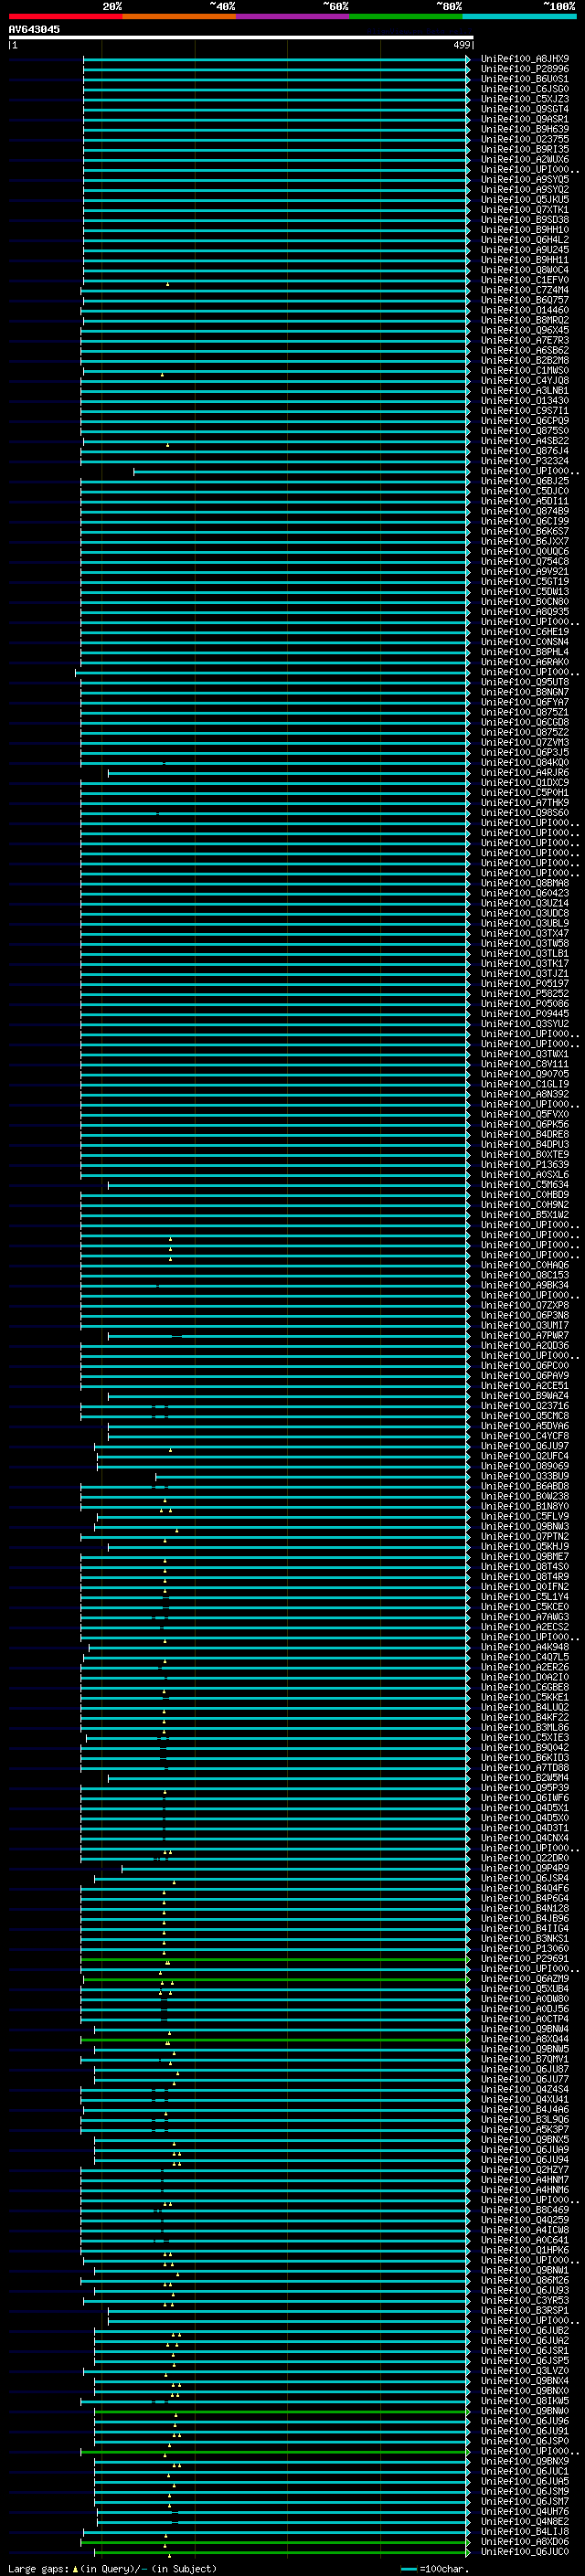Image resolution: width=585 pixels, height=2576 pixels.
Task: Click the white query sequence bar
Action: pyautogui.click(x=241, y=37)
